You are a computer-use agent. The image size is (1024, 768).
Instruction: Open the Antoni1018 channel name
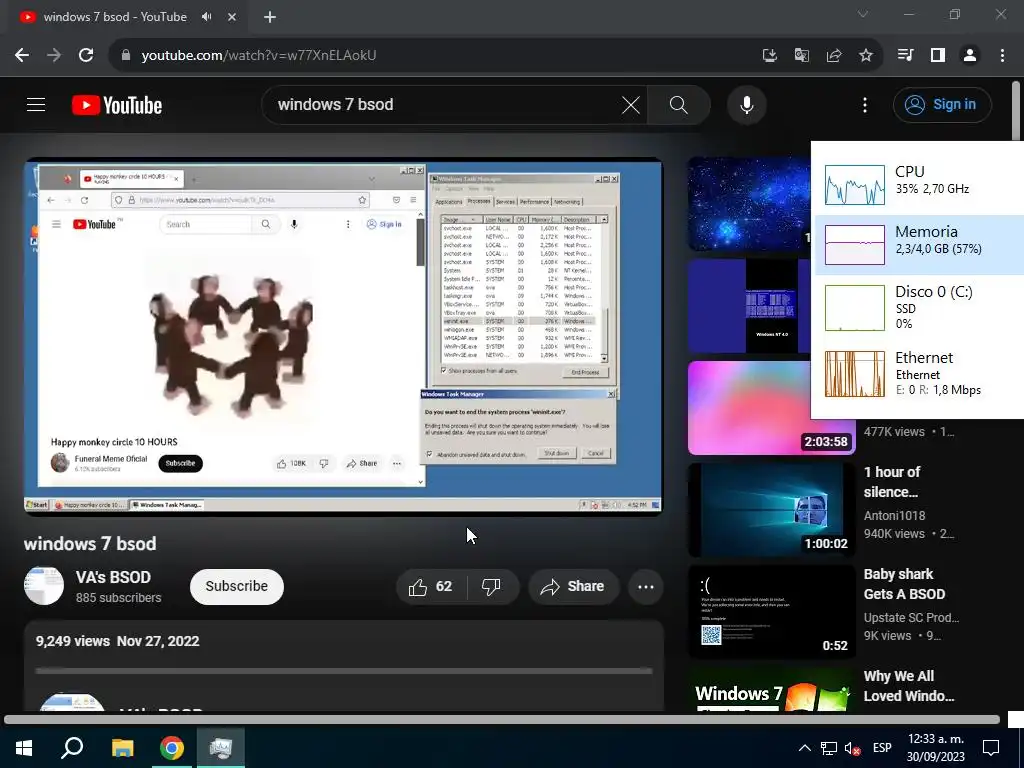894,515
